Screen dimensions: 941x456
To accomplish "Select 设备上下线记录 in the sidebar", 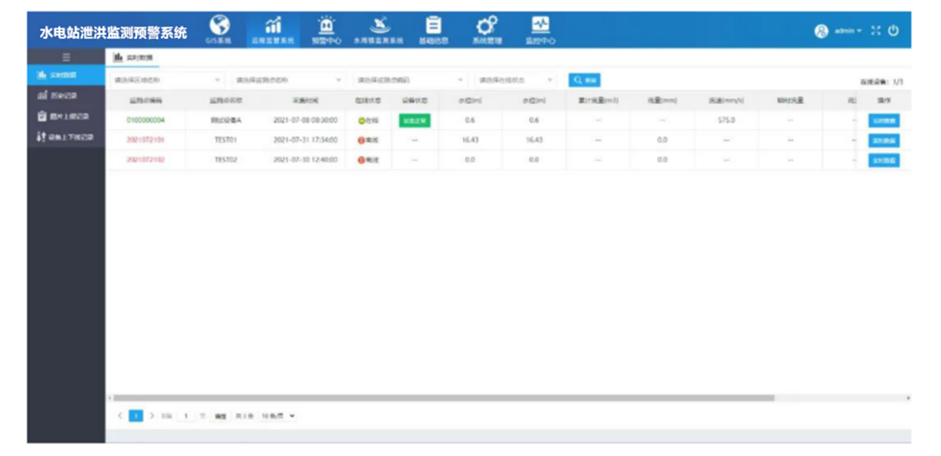I will [64, 136].
